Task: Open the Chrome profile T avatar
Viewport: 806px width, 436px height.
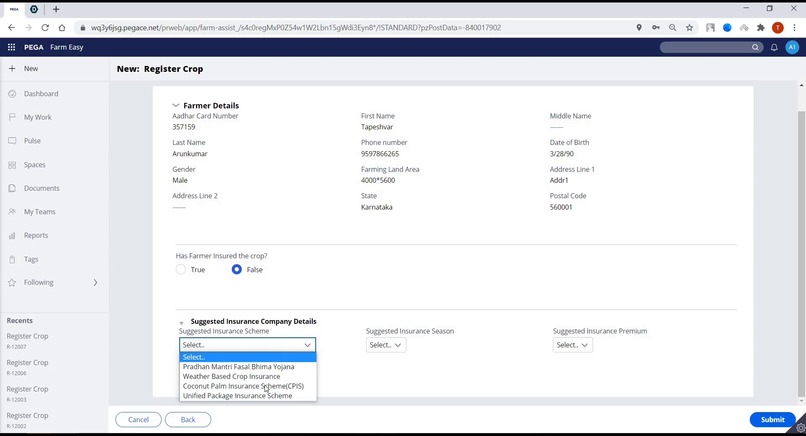Action: [778, 28]
